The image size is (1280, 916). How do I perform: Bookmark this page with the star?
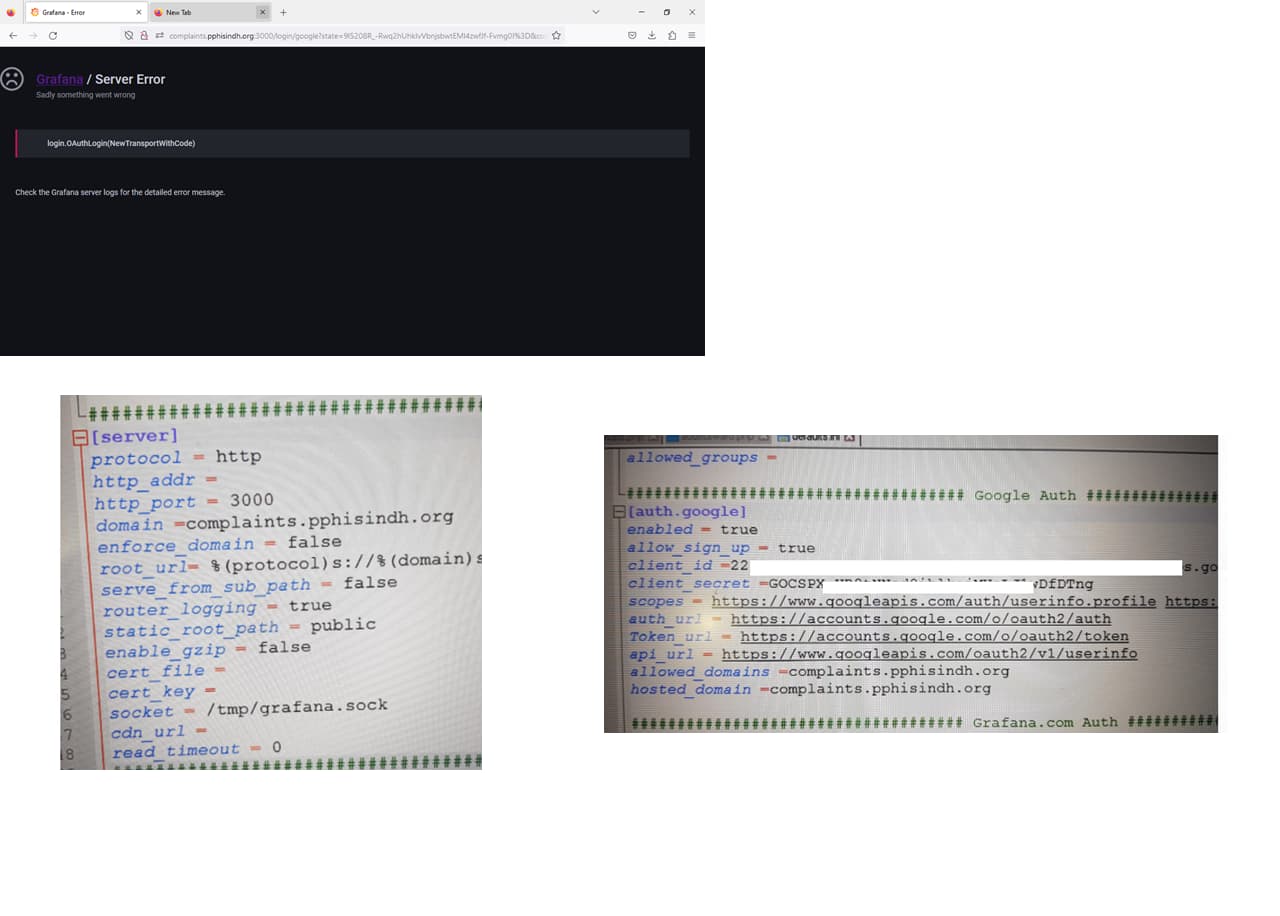(556, 35)
